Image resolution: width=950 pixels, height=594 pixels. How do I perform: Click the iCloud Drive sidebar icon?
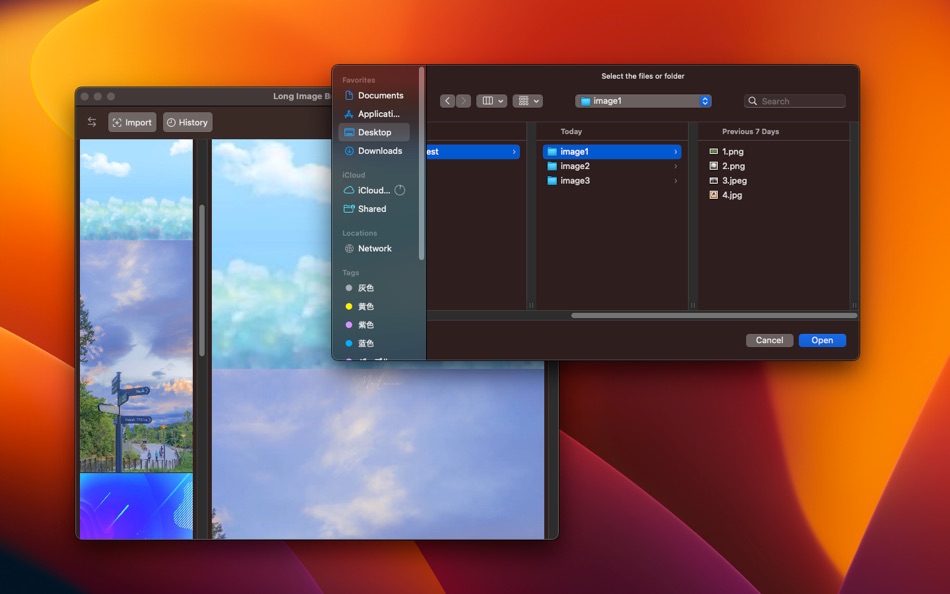[351, 190]
